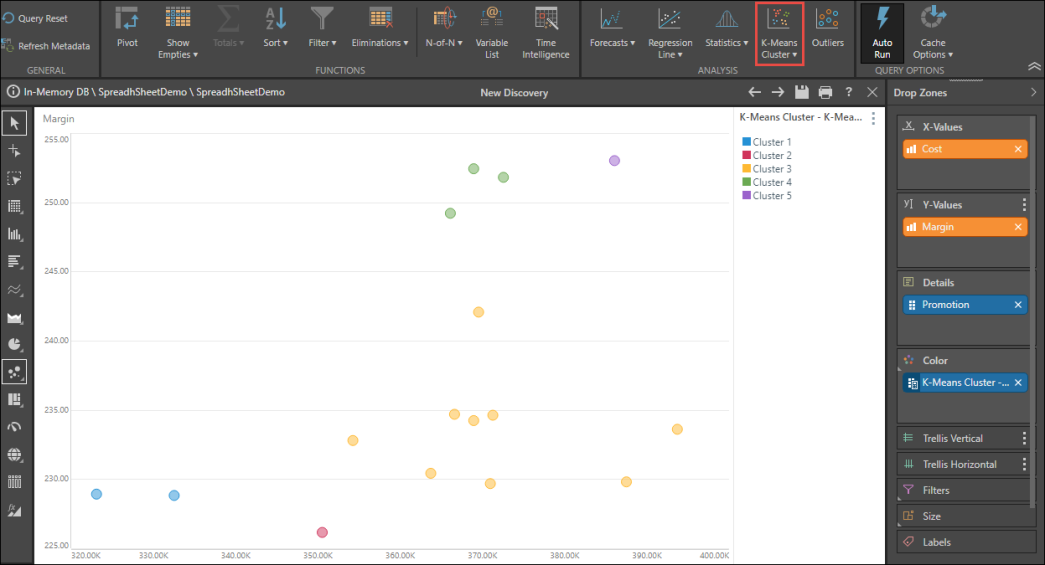This screenshot has width=1045, height=565.
Task: Select the scatter chart type in left toolbar
Action: 15,372
